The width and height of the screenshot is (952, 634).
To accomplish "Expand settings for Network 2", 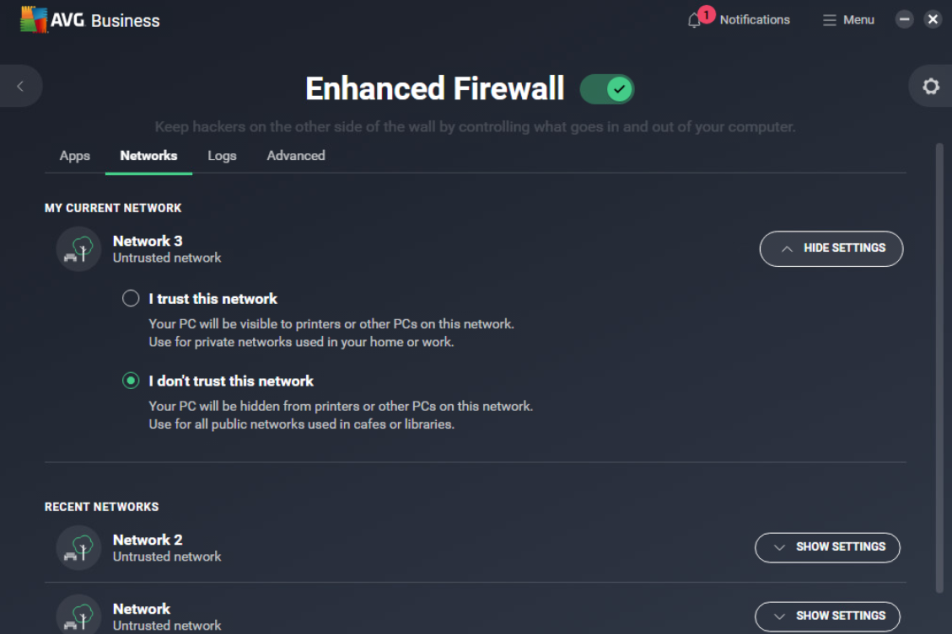I will [x=827, y=547].
